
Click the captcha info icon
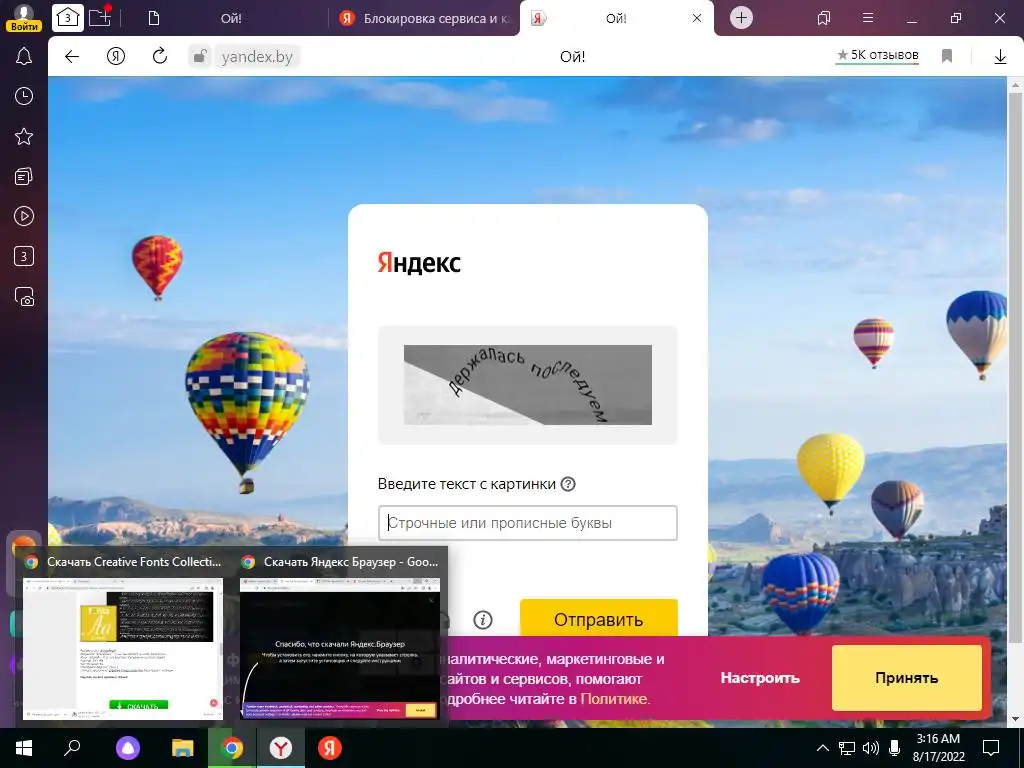click(x=483, y=620)
